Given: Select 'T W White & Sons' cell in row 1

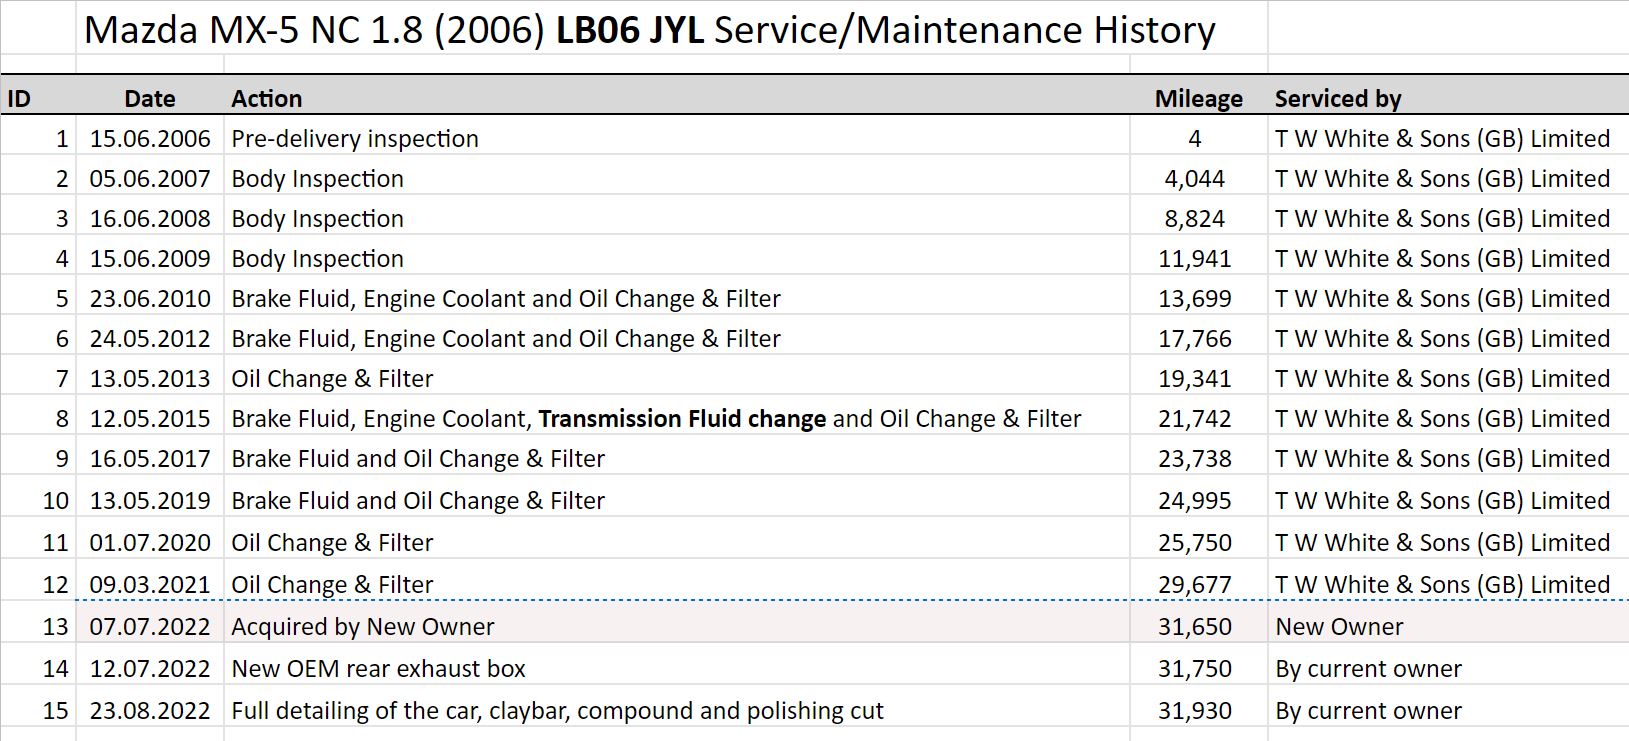Looking at the screenshot, I should (x=1448, y=138).
